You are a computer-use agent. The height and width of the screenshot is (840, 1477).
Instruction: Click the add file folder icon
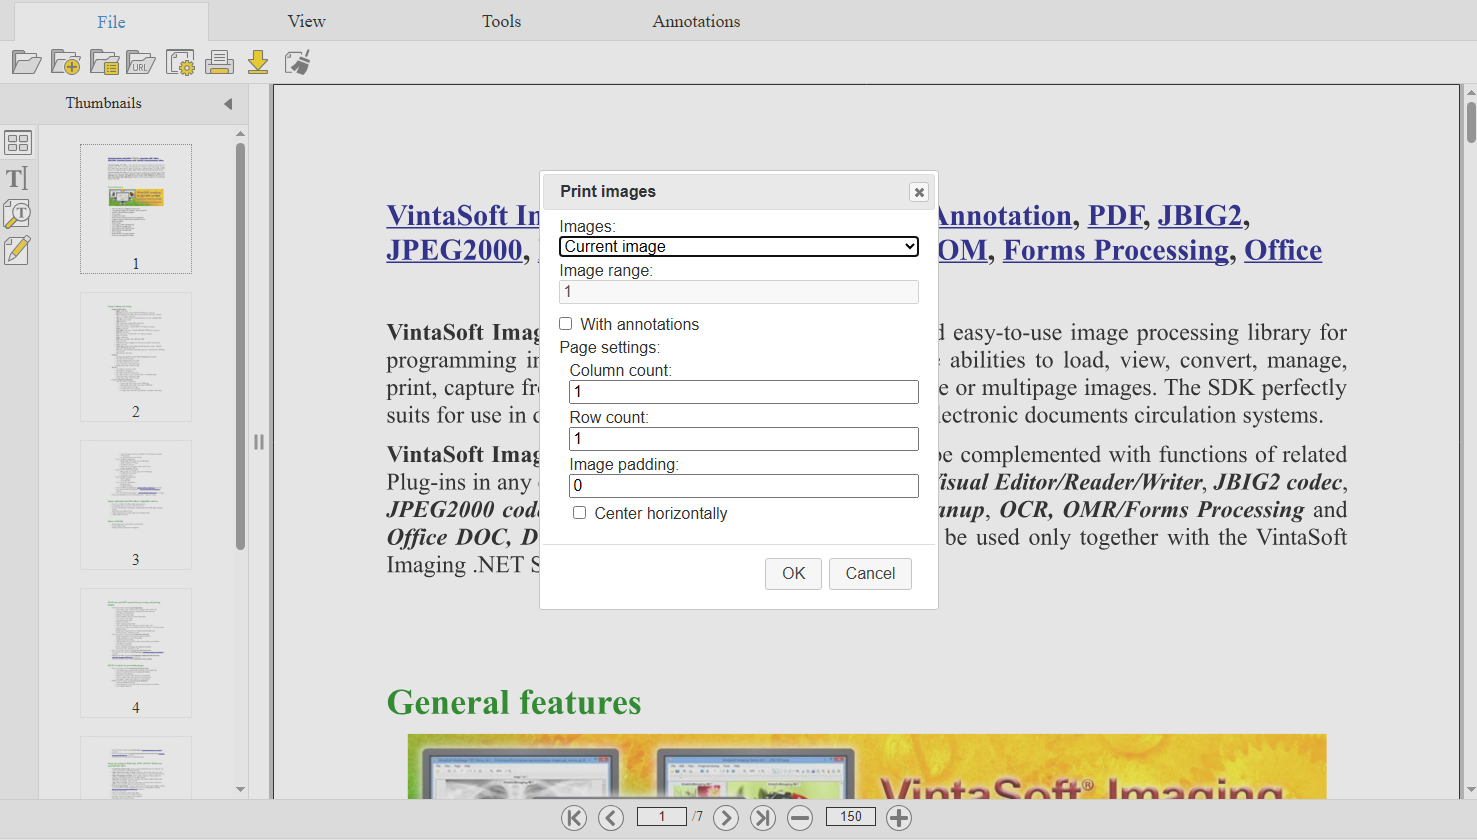(65, 63)
